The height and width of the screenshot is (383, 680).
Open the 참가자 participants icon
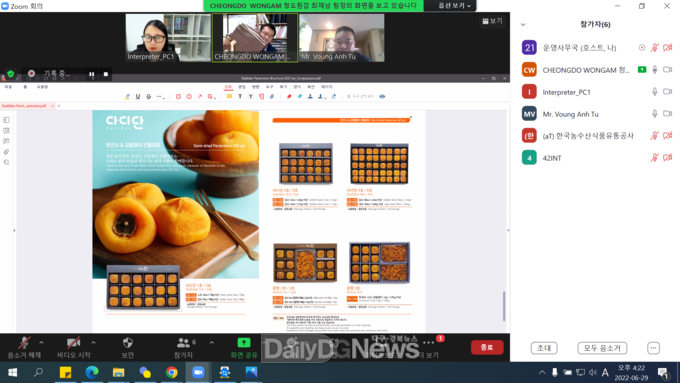[183, 343]
